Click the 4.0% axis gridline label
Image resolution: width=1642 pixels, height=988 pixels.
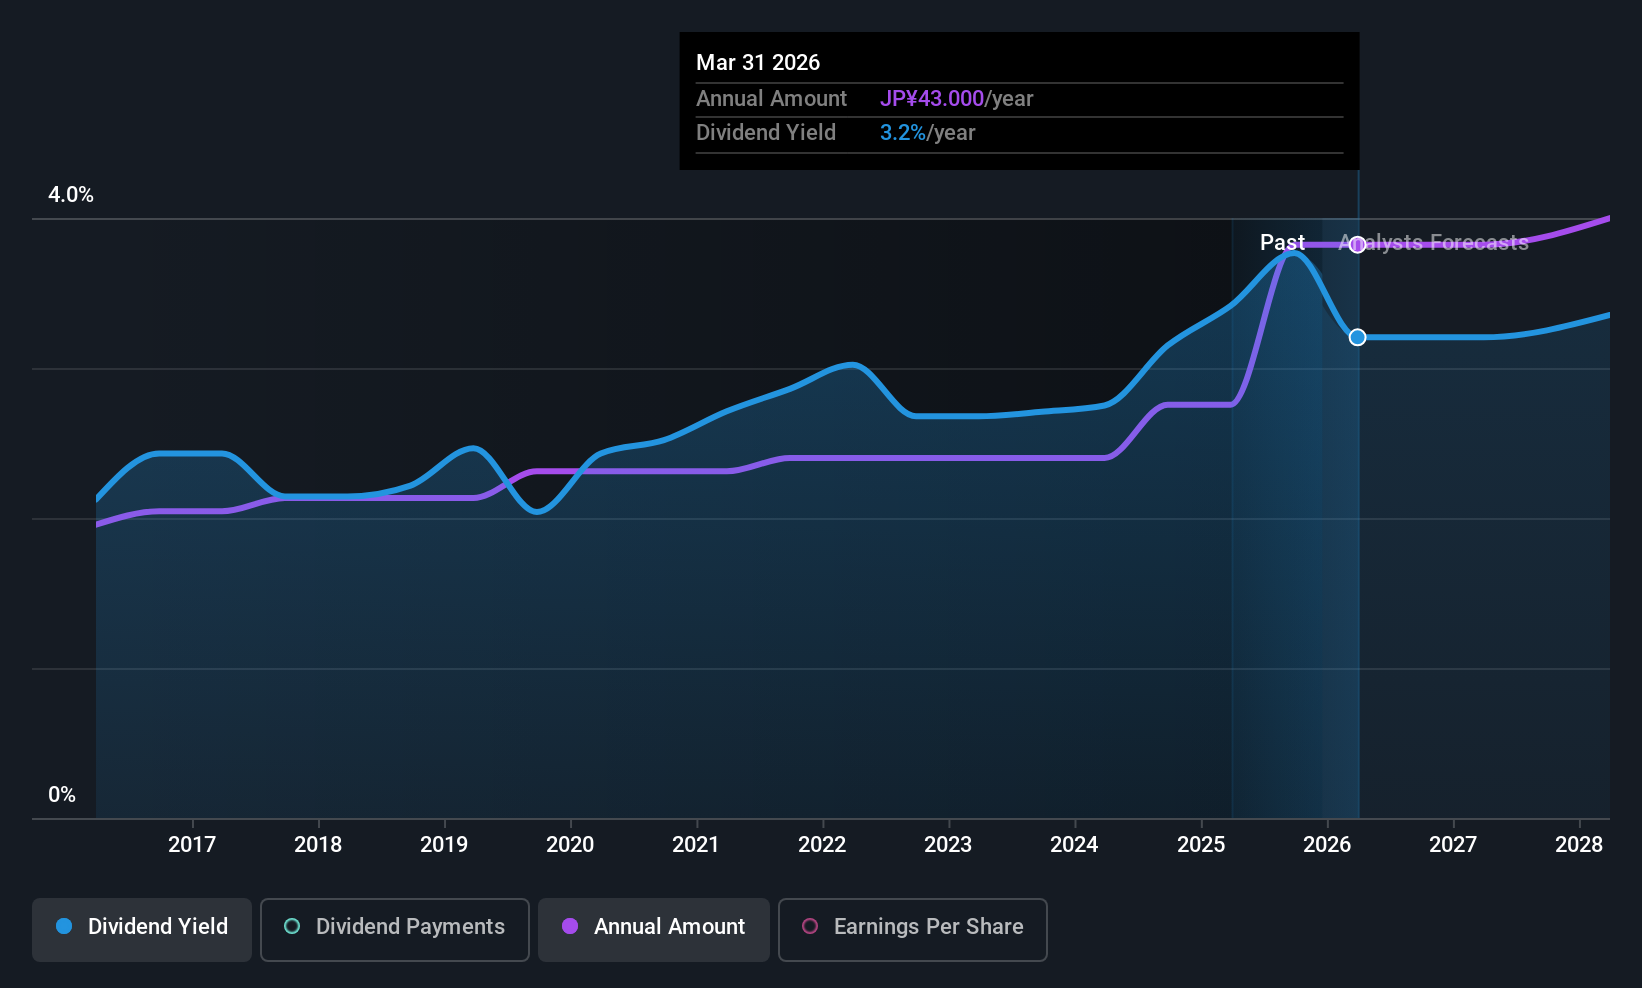click(70, 195)
